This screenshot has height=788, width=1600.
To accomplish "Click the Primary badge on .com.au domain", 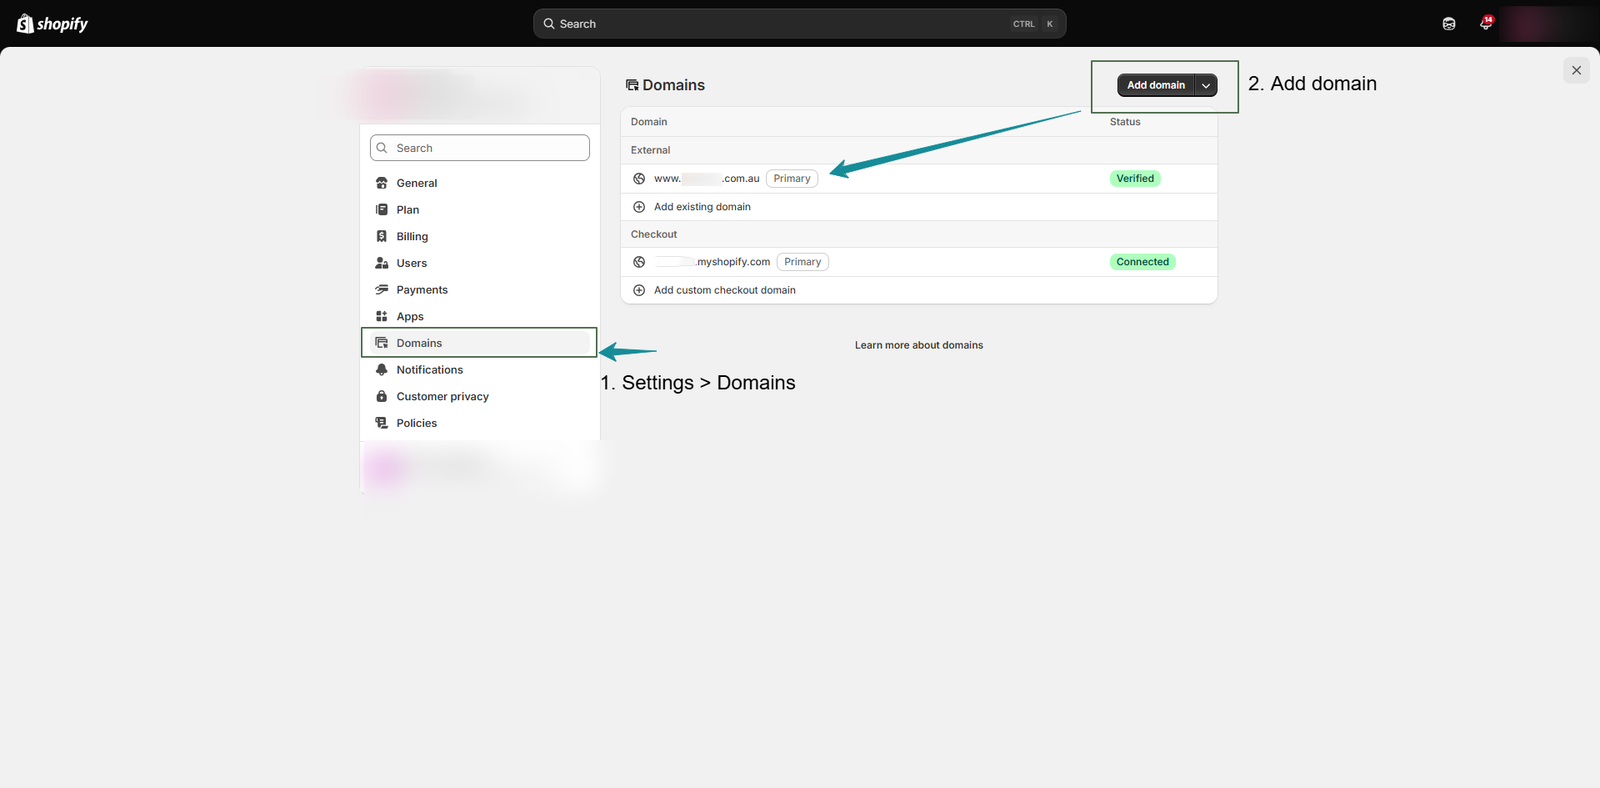I will click(x=792, y=179).
